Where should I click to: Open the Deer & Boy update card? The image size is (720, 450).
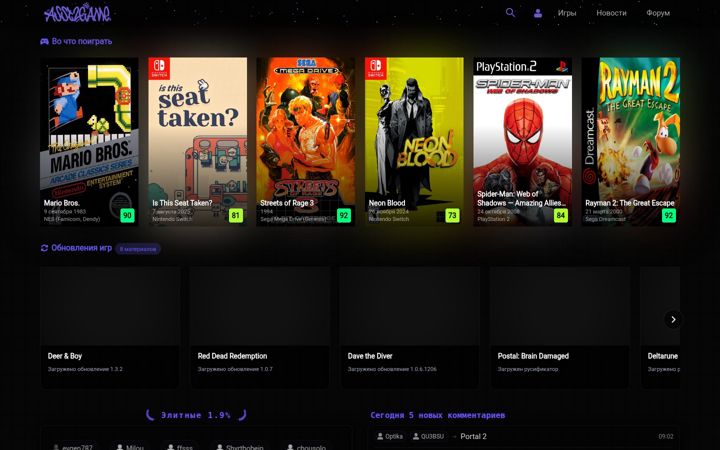[110, 327]
